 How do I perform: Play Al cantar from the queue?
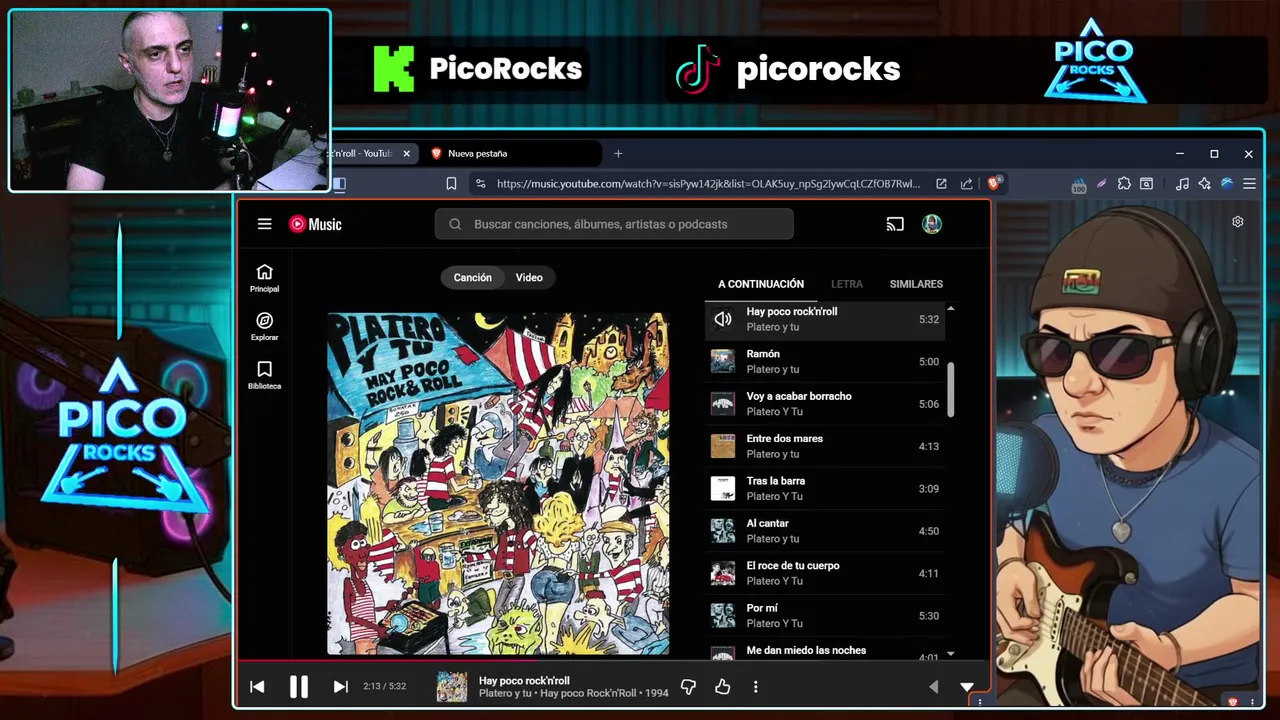(x=825, y=531)
